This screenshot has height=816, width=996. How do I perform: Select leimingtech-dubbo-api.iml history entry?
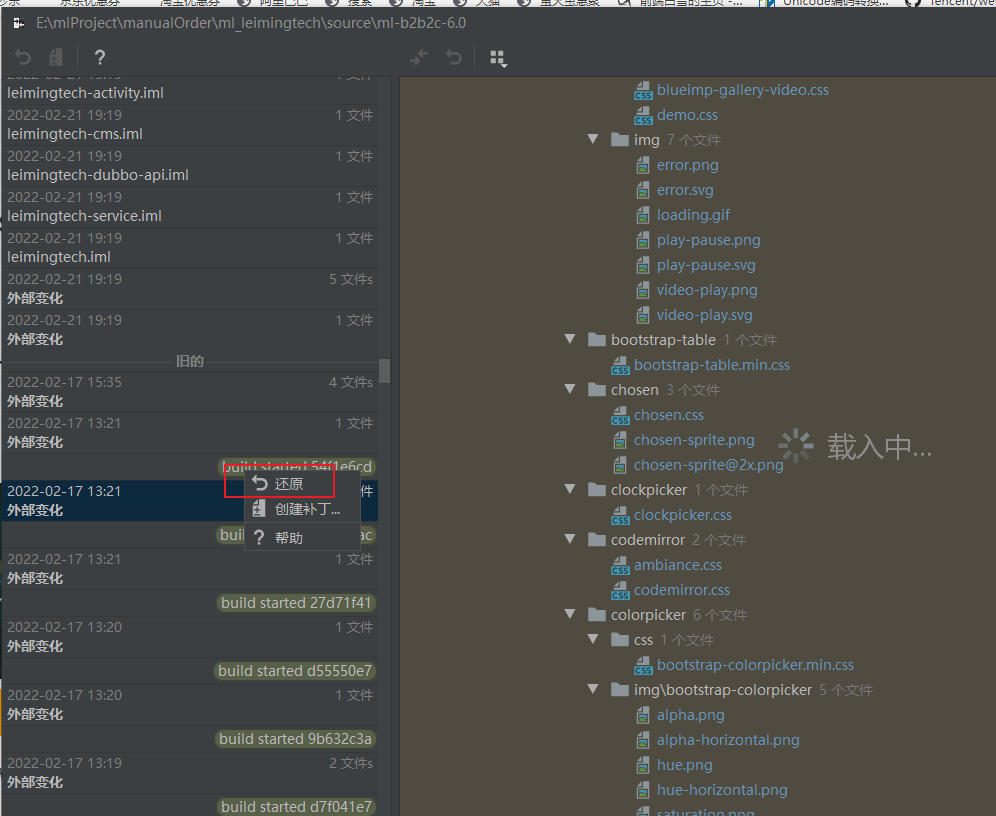[190, 166]
